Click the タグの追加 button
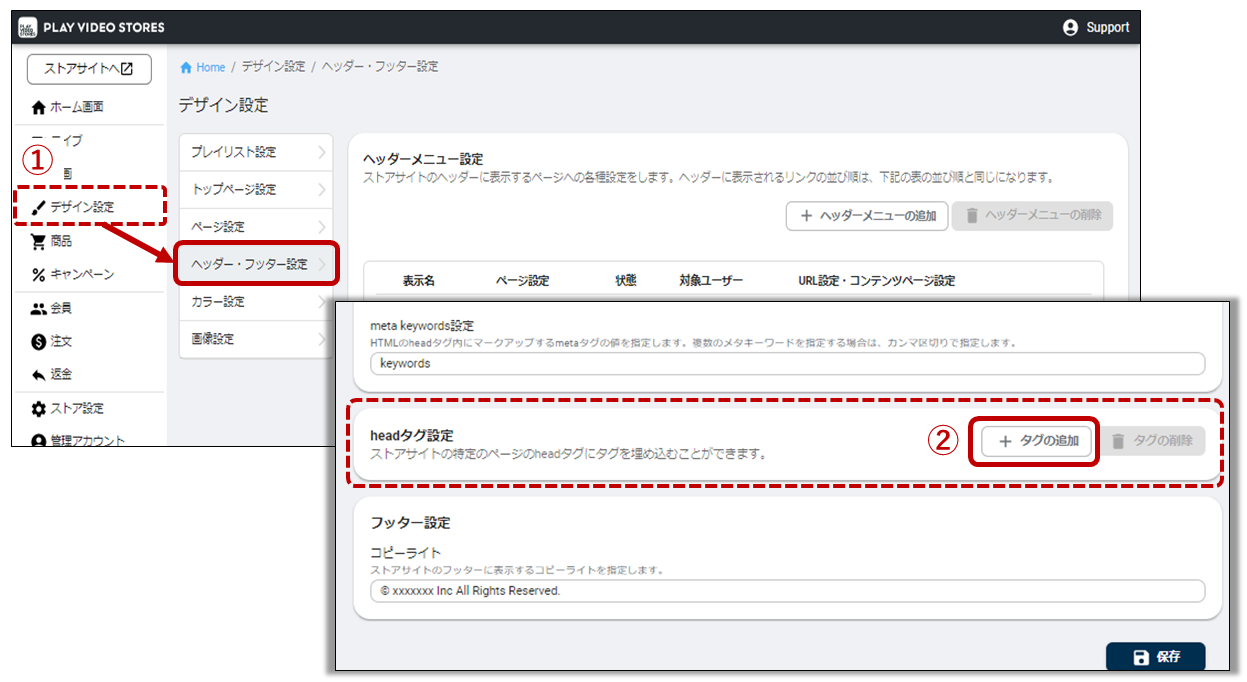The image size is (1247, 682). (x=1036, y=441)
